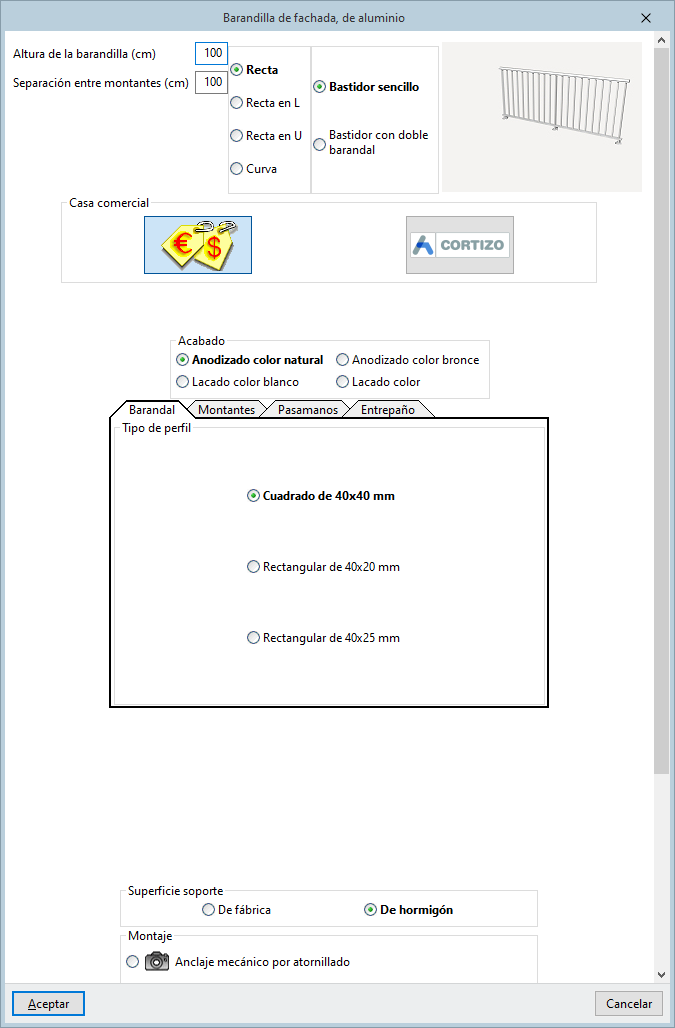675x1028 pixels.
Task: Open the Entrepaño tab
Action: tap(388, 410)
